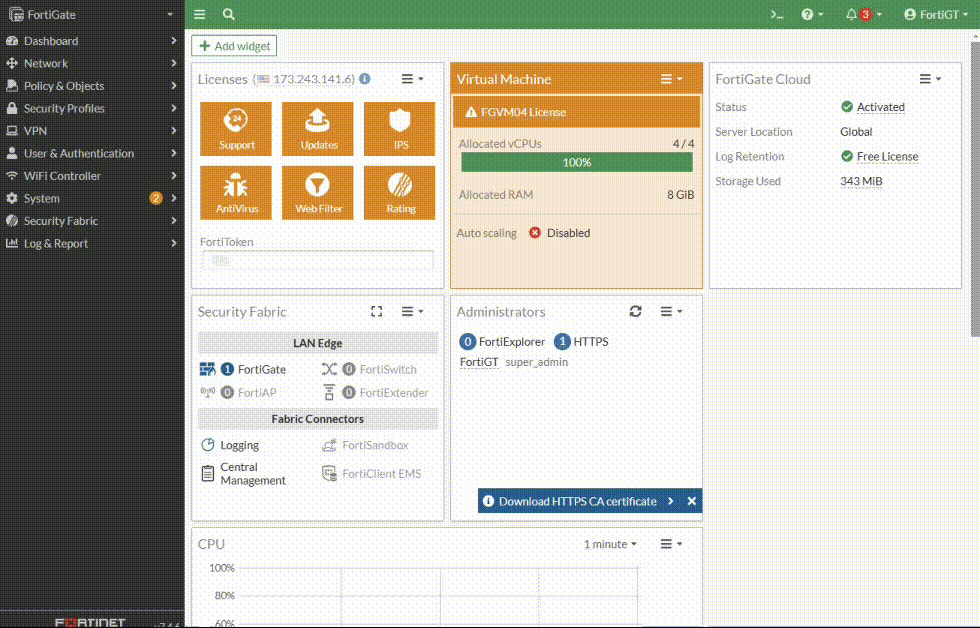
Task: Click the Logging fabric connector
Action: click(231, 445)
